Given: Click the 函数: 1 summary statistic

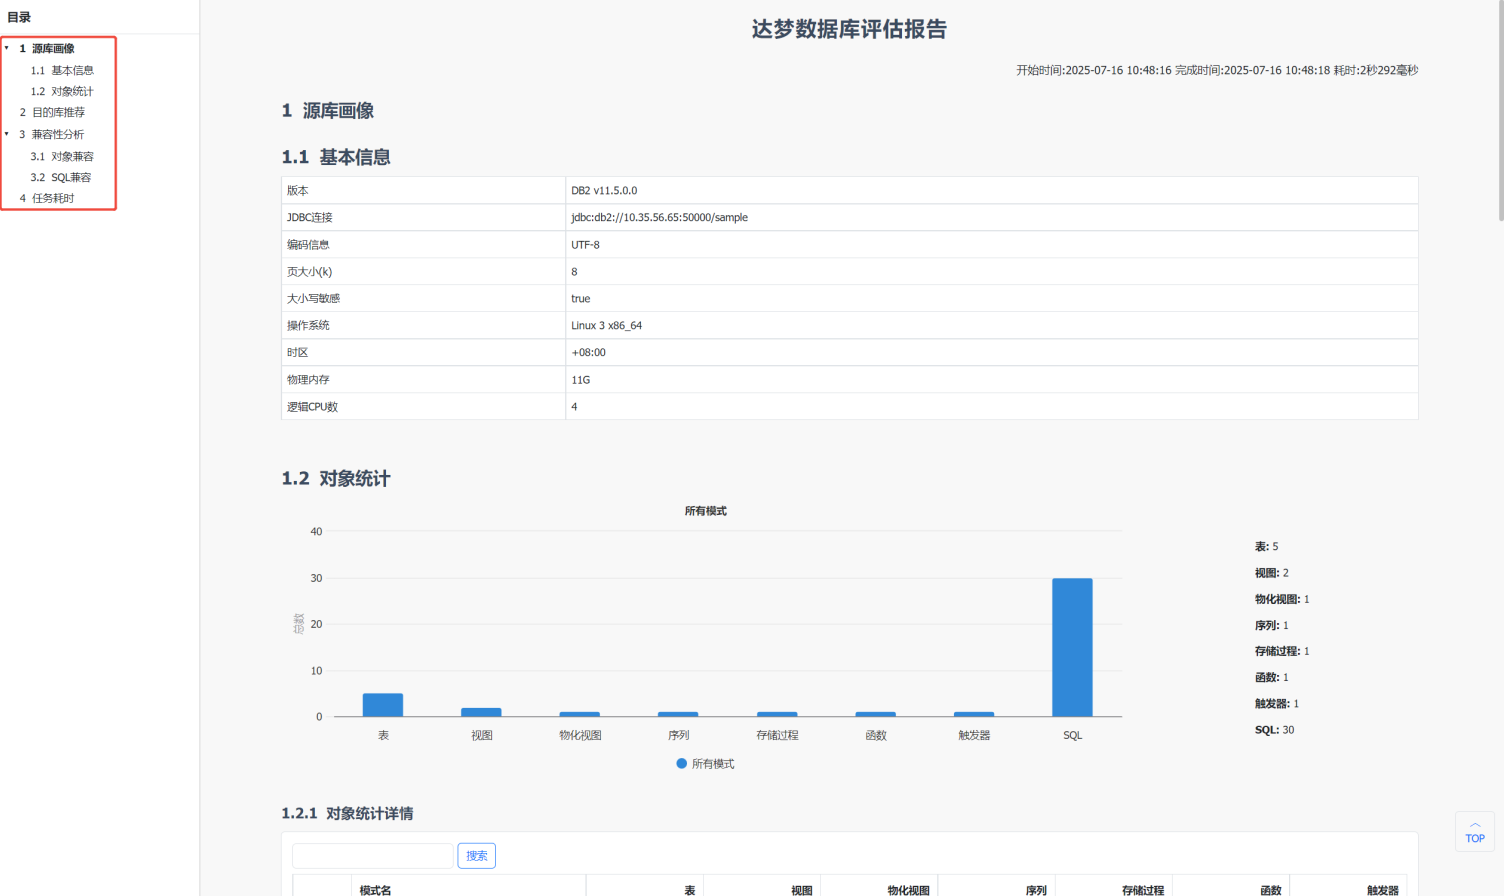Looking at the screenshot, I should click(1272, 677).
